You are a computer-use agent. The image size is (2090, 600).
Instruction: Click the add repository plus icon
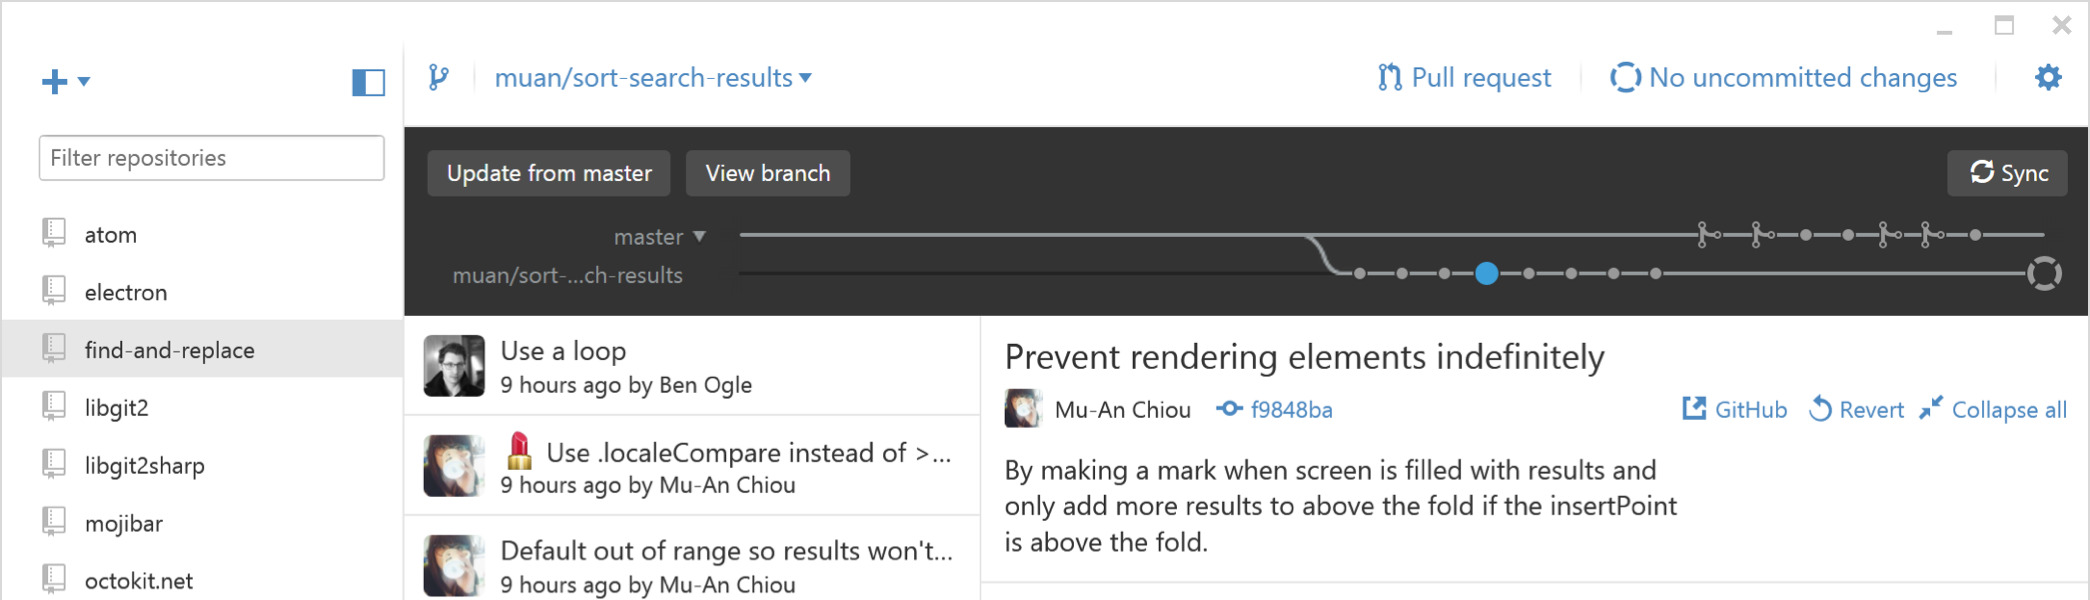pyautogui.click(x=52, y=80)
